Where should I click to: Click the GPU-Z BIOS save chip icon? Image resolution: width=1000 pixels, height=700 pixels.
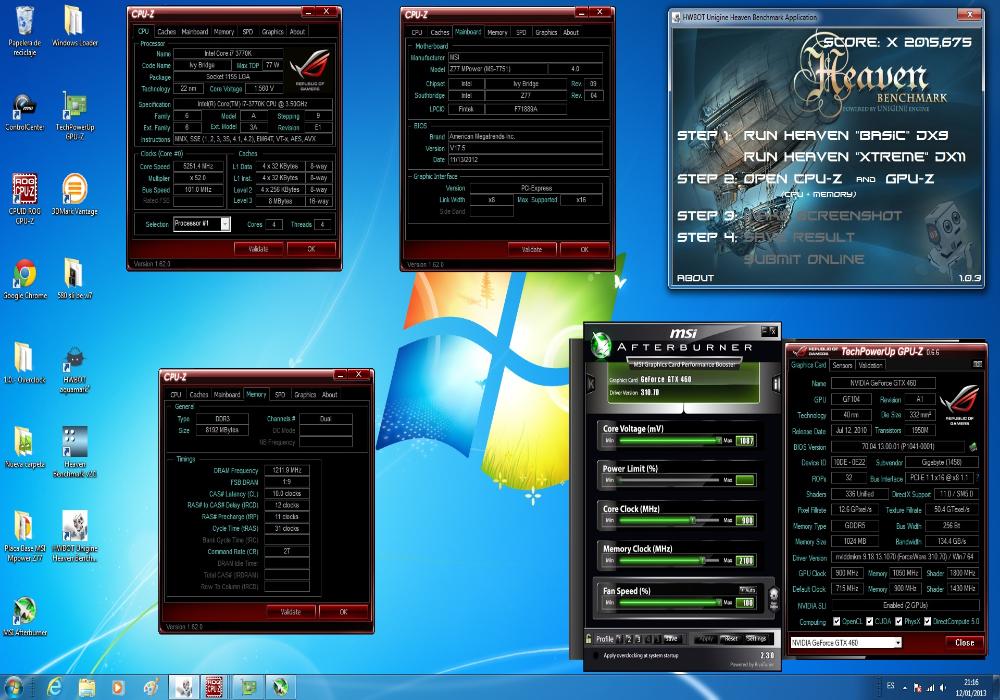click(x=973, y=447)
